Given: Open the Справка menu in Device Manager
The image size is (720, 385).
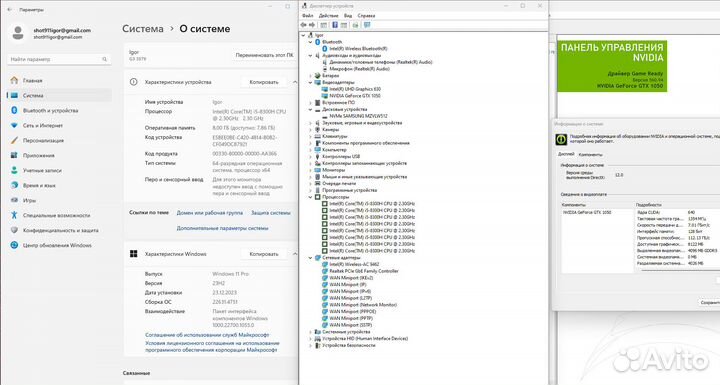Looking at the screenshot, I should pyautogui.click(x=366, y=16).
